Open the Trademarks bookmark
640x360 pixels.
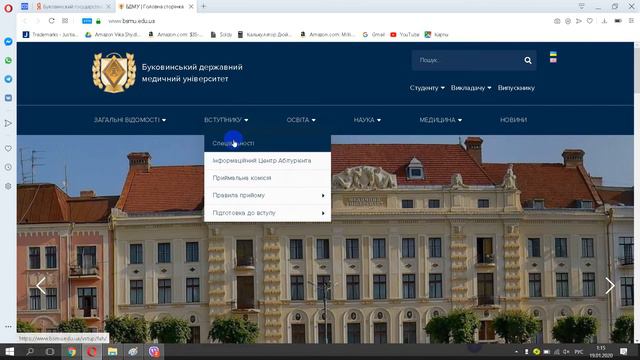51,35
